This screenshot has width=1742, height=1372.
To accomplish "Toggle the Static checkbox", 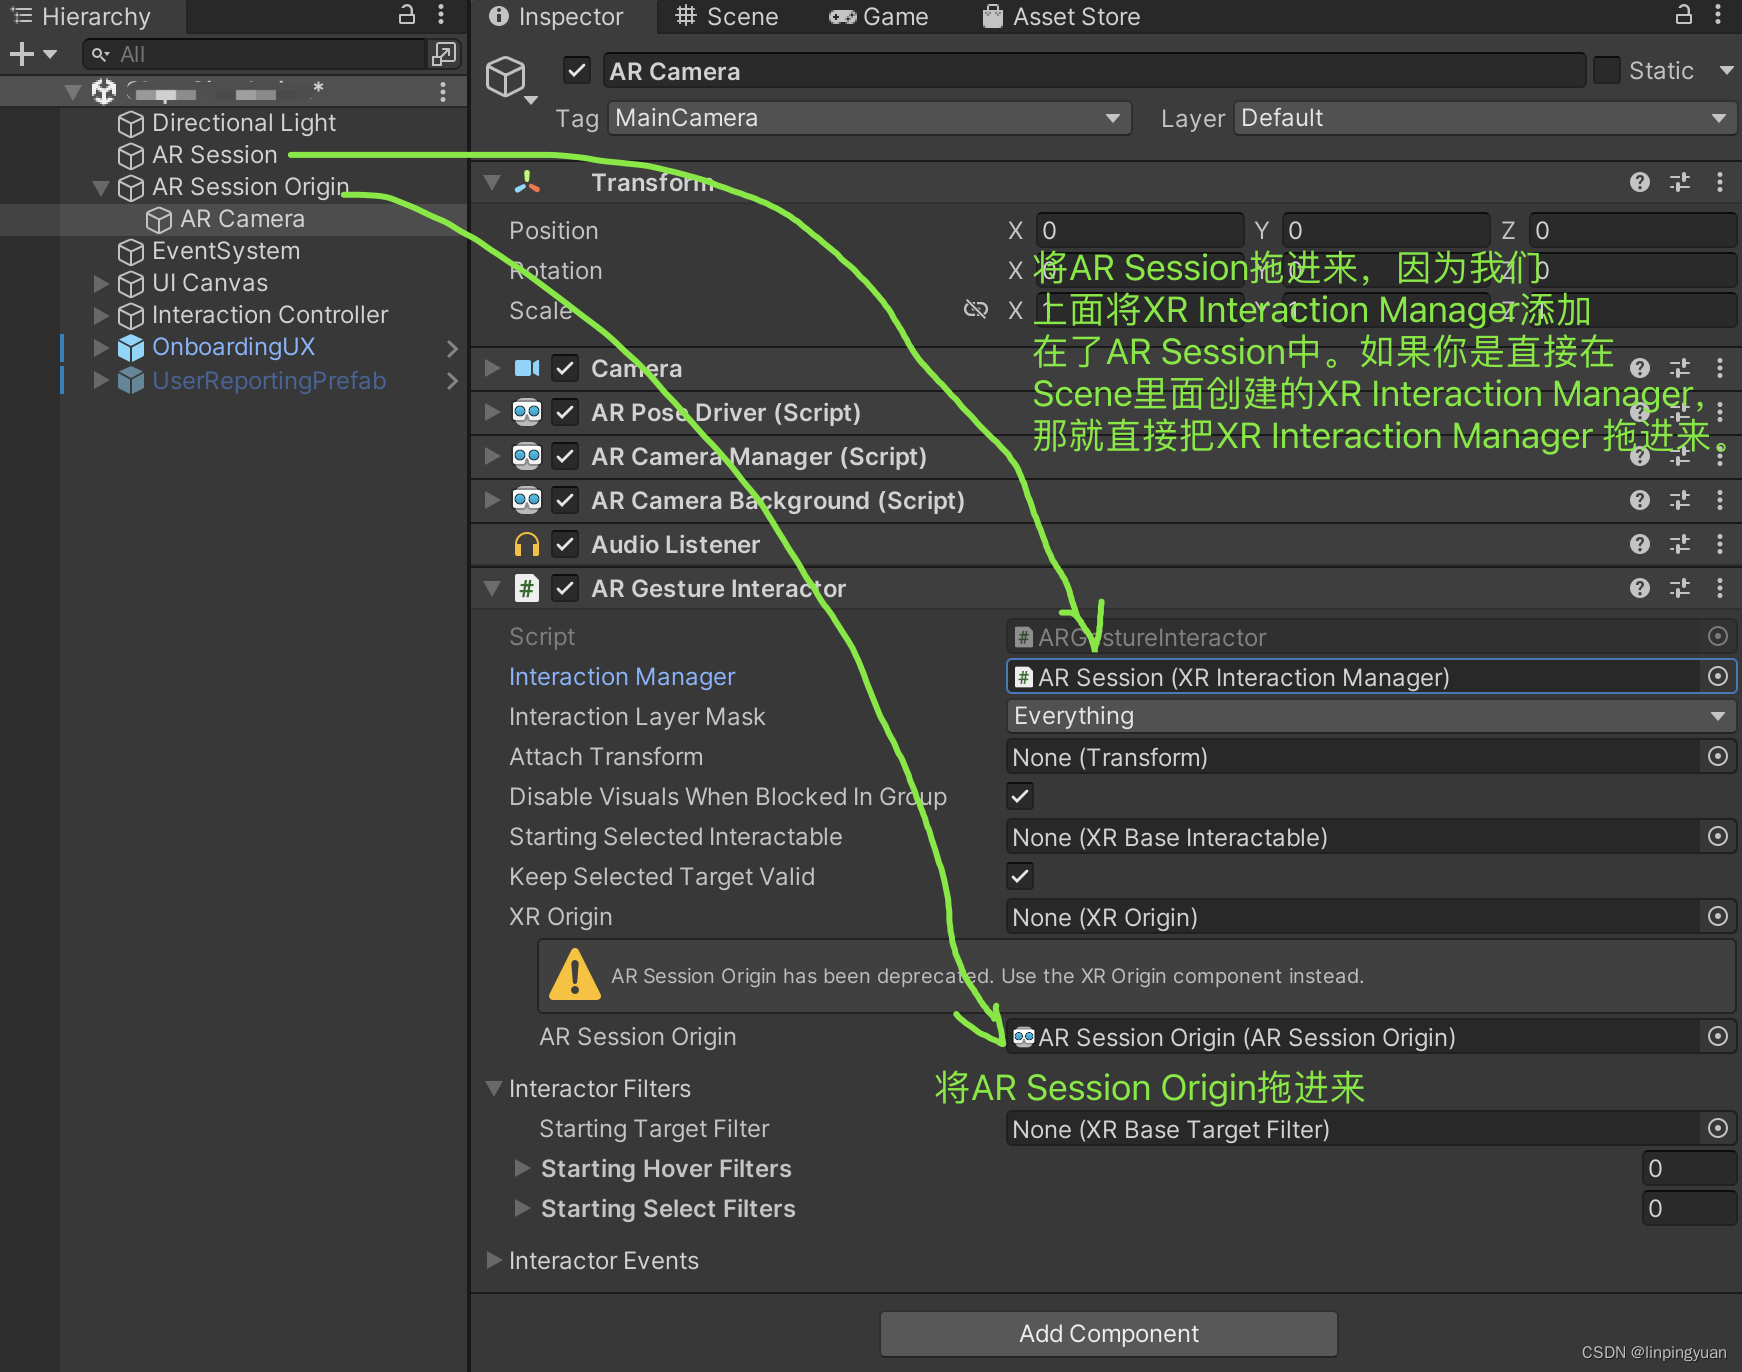I will 1607,70.
